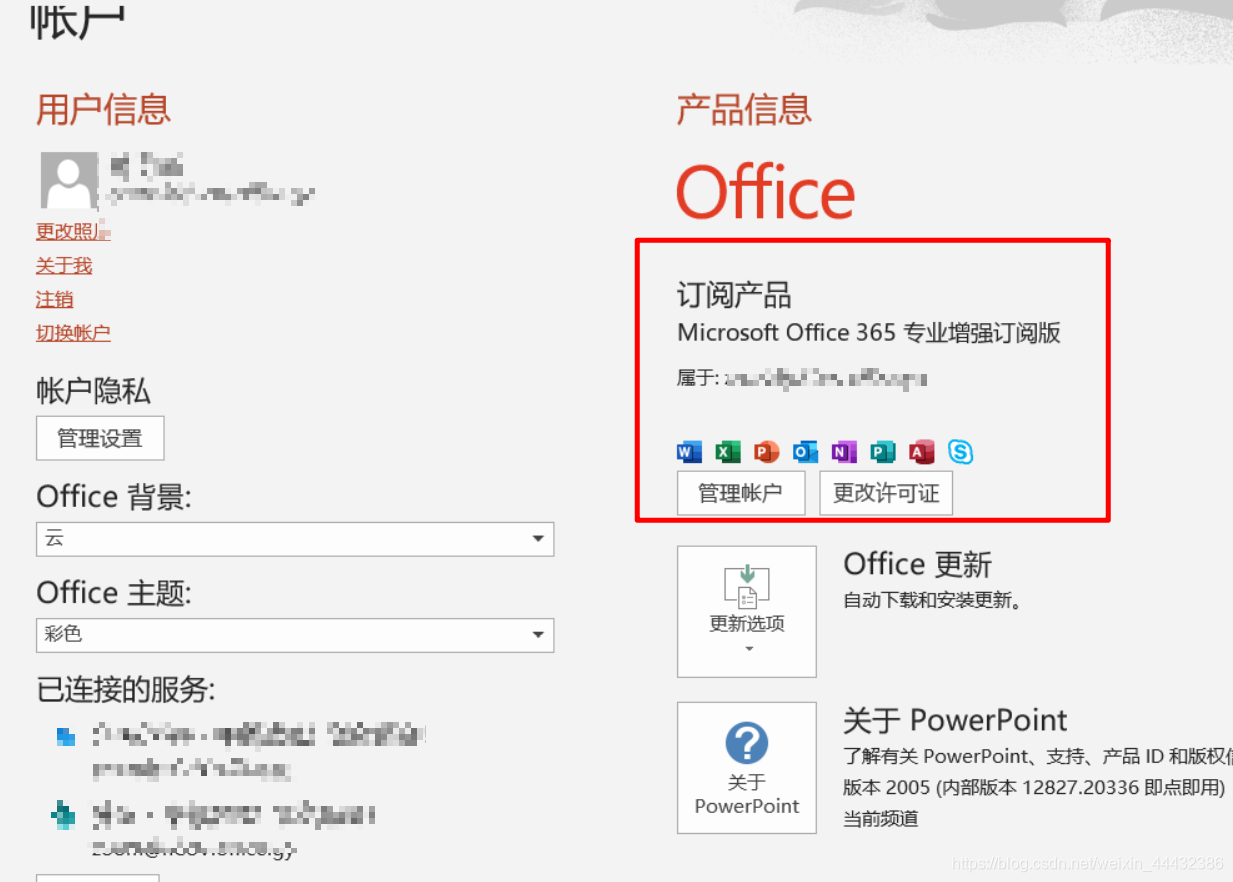Click the 关于 PowerPoint button
This screenshot has height=882, width=1233.
click(747, 768)
